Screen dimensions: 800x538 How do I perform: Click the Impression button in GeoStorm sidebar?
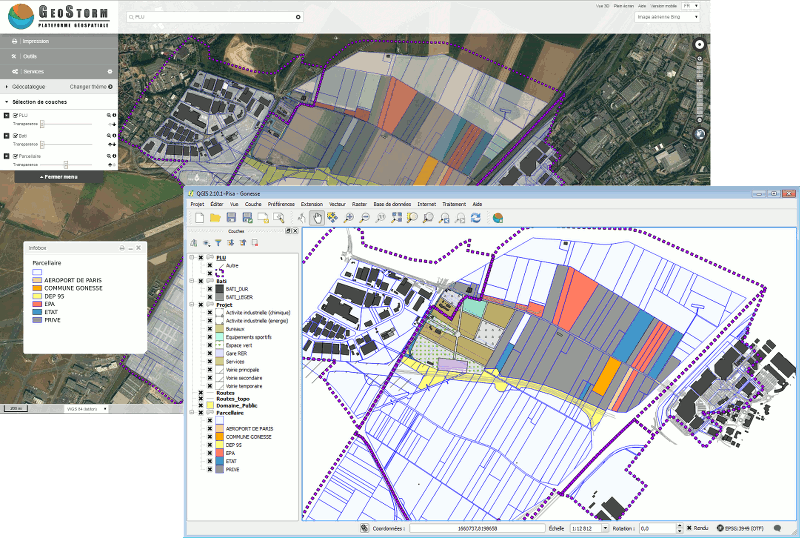[x=59, y=41]
